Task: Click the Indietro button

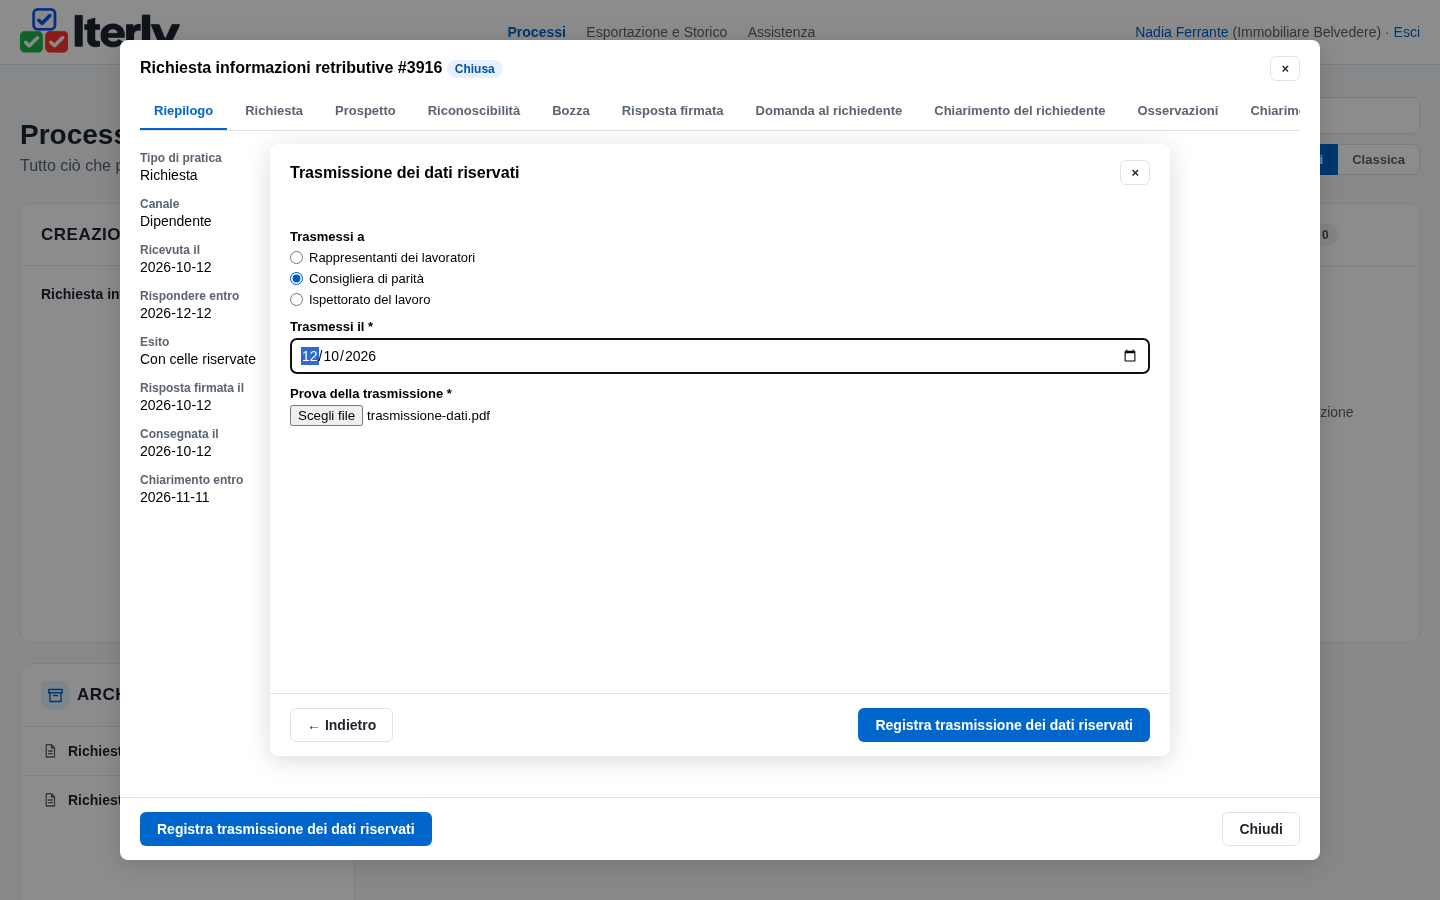Action: [341, 725]
